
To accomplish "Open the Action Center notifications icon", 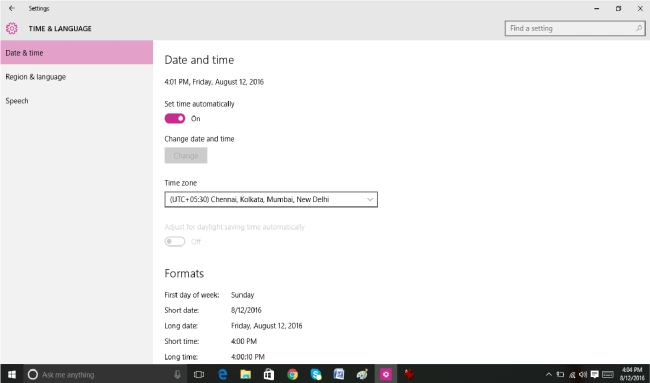I will [x=594, y=375].
